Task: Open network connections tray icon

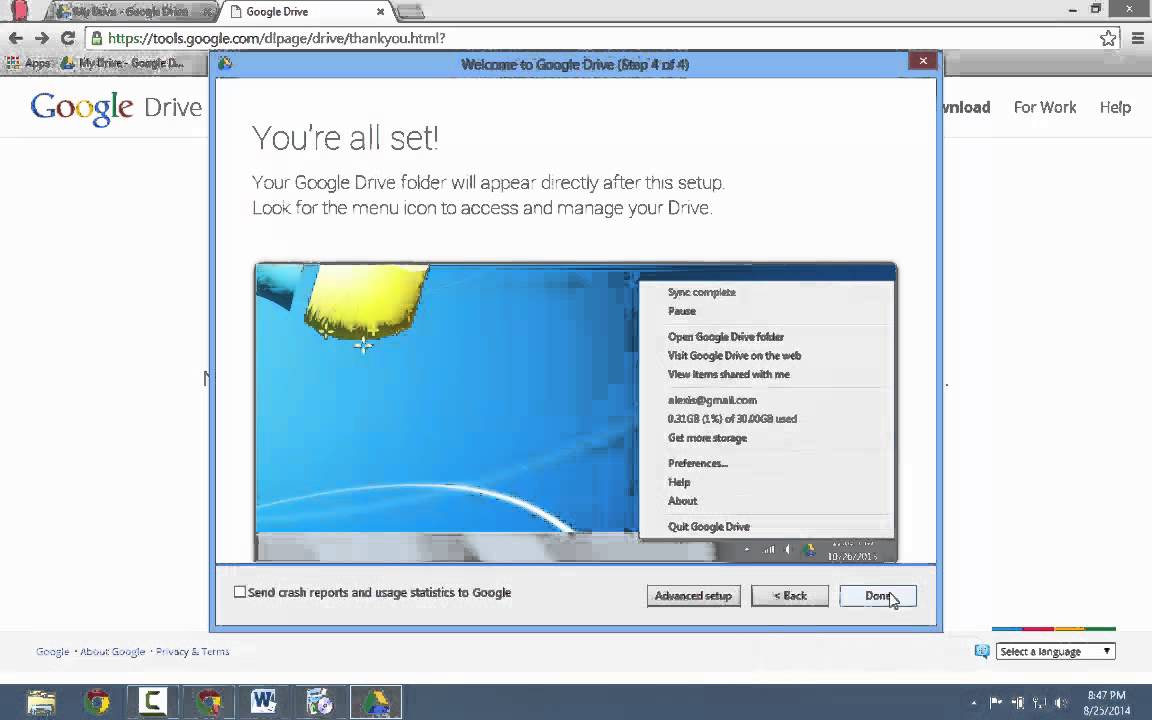Action: coord(1040,703)
